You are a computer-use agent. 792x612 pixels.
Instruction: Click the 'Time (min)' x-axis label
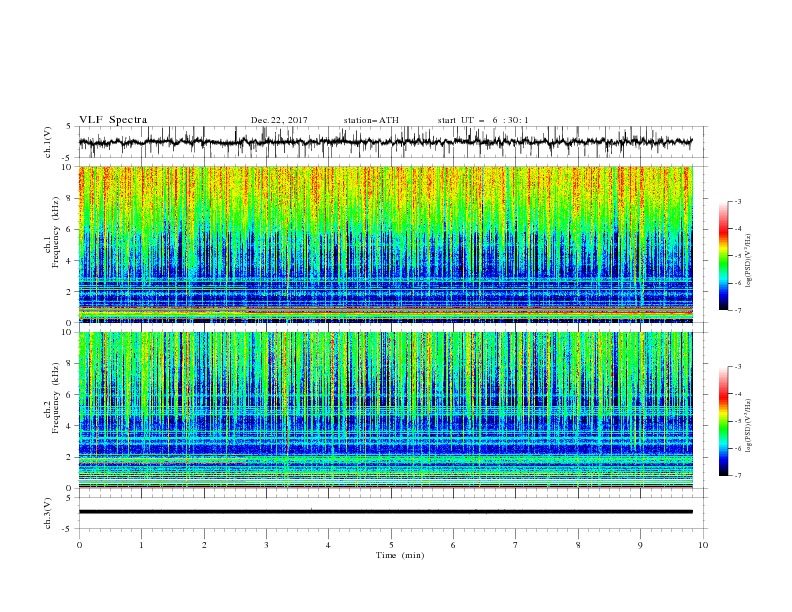(x=400, y=555)
